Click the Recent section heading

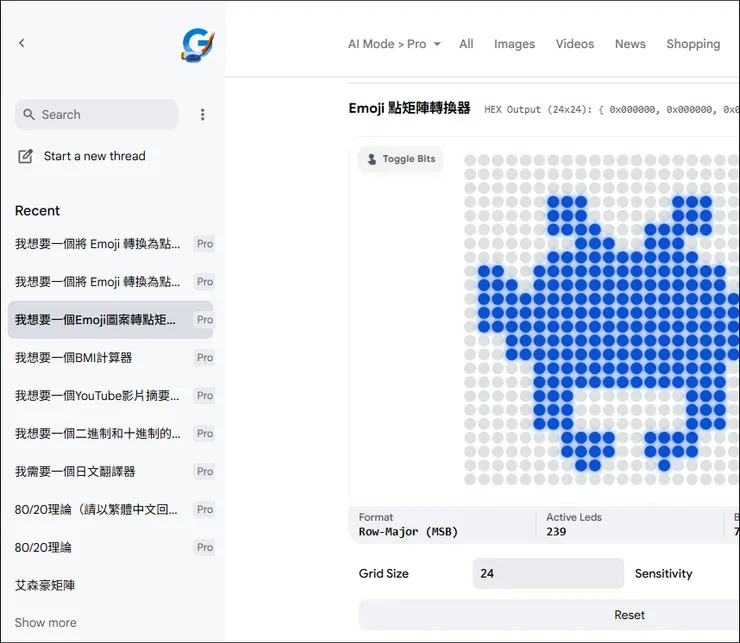click(x=37, y=211)
